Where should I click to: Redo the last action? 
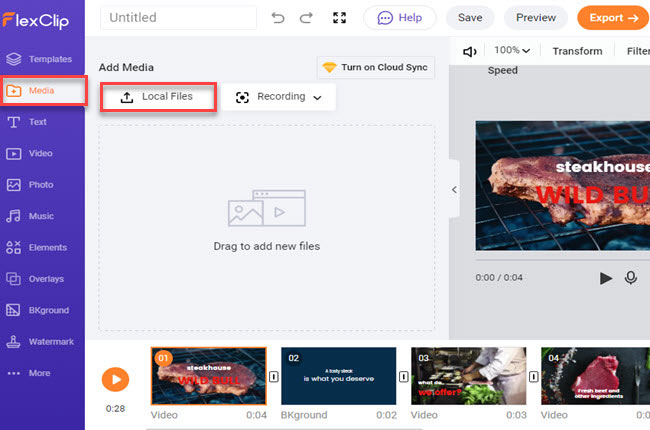[x=306, y=18]
